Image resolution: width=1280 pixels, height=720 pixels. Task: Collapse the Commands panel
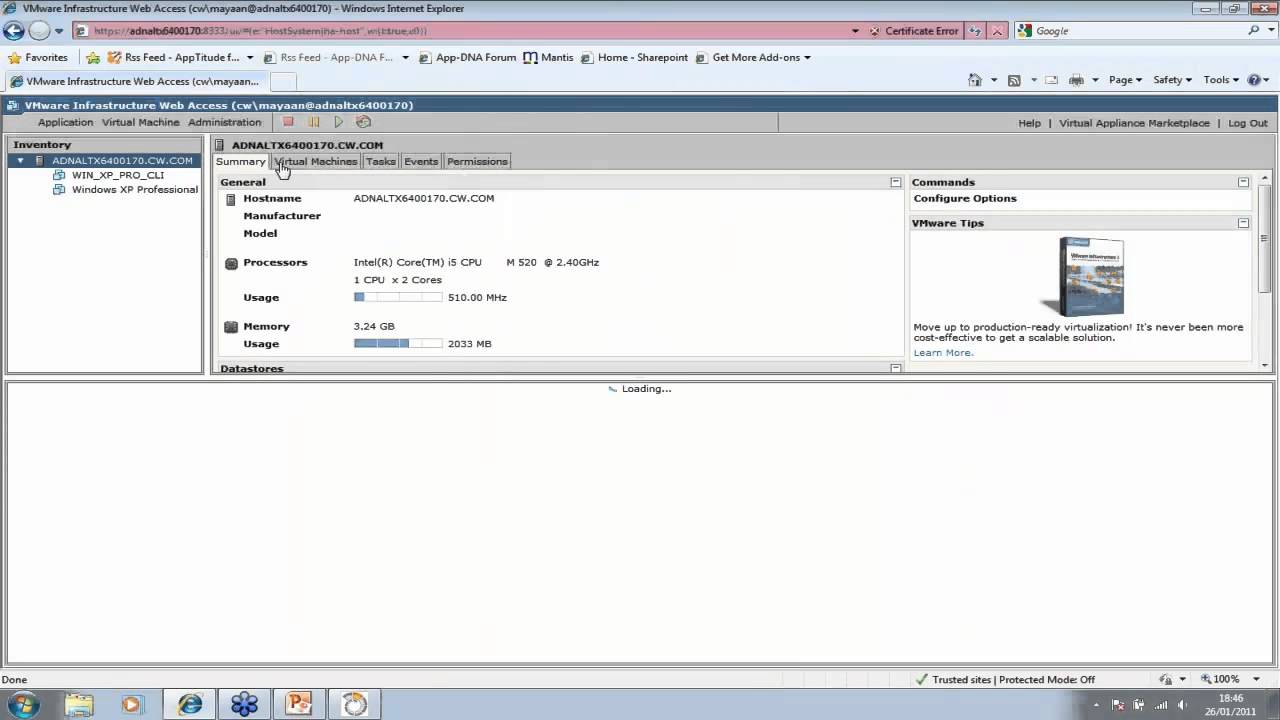click(x=1243, y=182)
